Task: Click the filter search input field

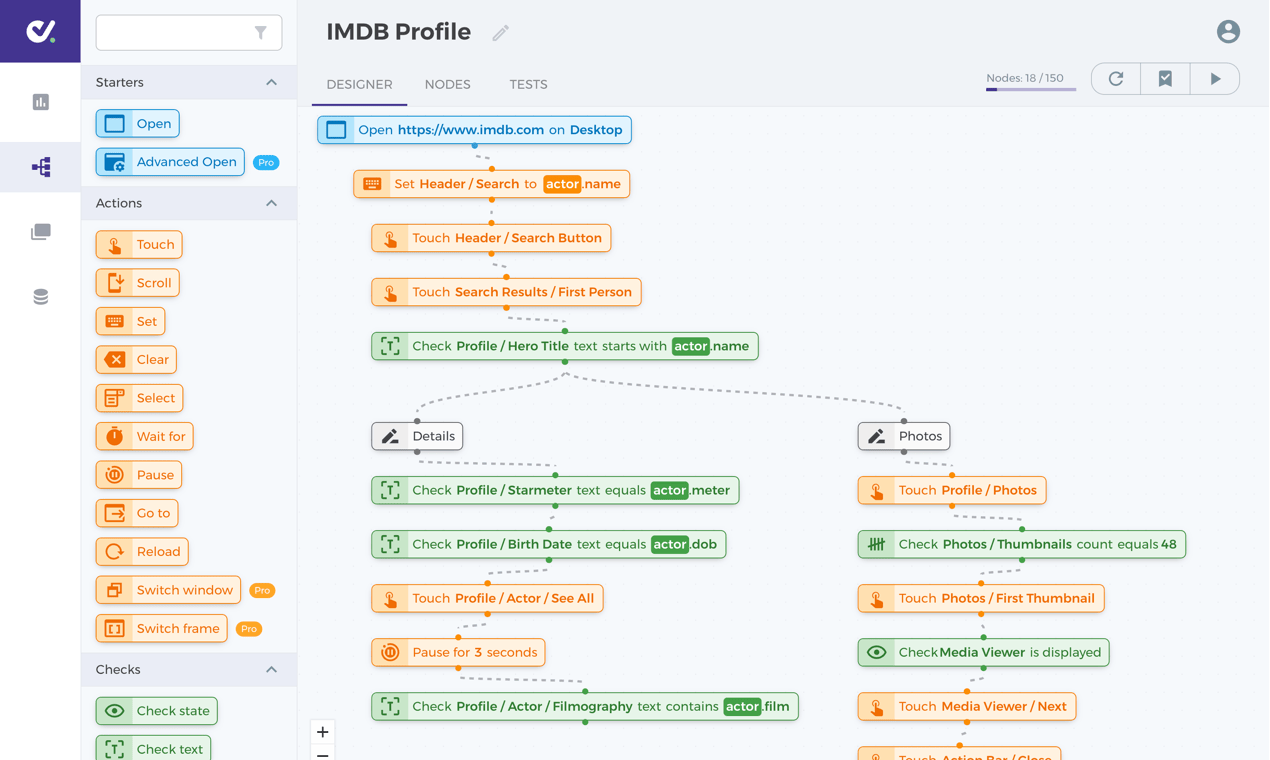Action: coord(189,33)
